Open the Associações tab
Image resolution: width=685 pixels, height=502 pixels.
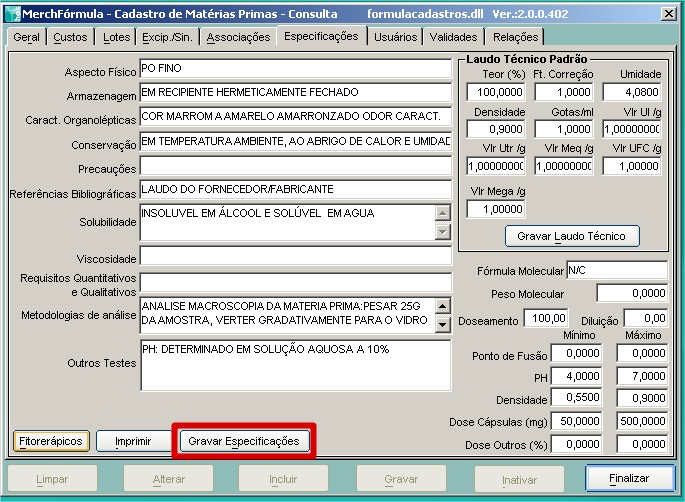[x=238, y=37]
